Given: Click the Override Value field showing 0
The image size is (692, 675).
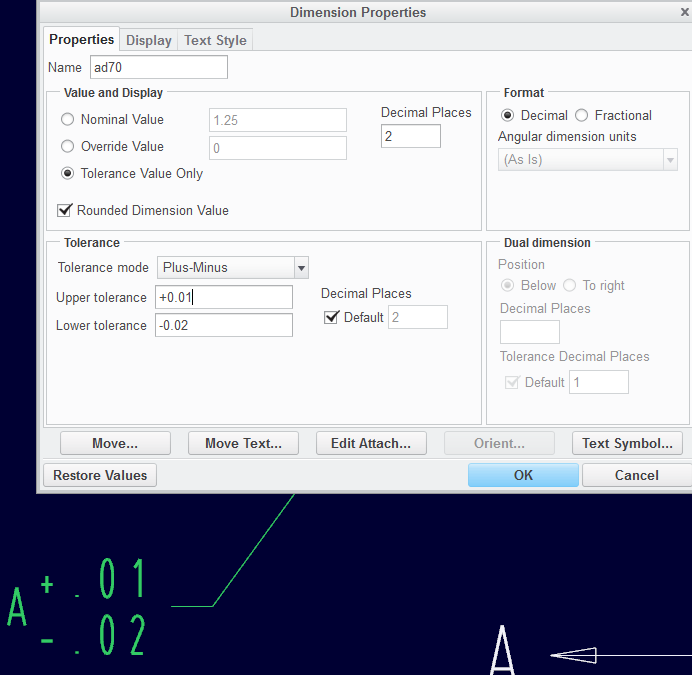Looking at the screenshot, I should click(278, 148).
